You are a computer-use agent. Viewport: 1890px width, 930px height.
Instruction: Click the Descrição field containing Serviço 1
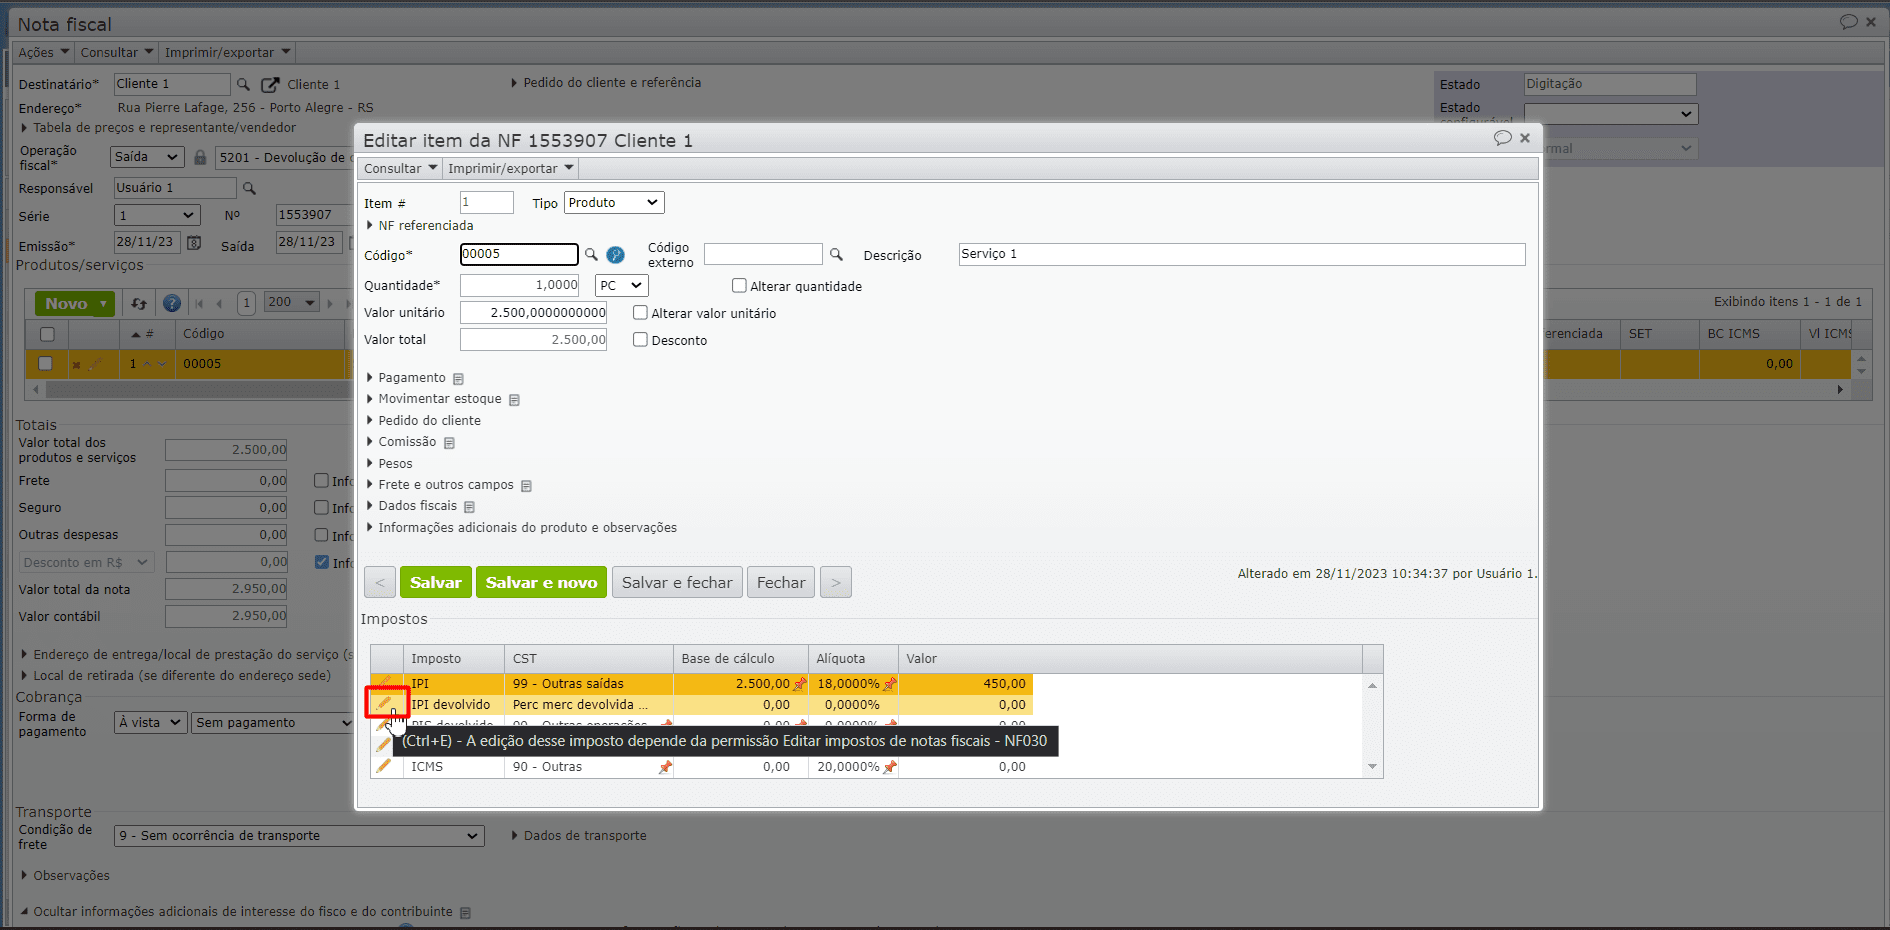pyautogui.click(x=1242, y=254)
